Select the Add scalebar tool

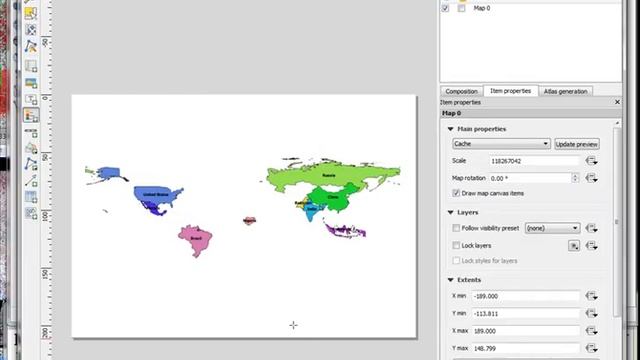coord(31,132)
